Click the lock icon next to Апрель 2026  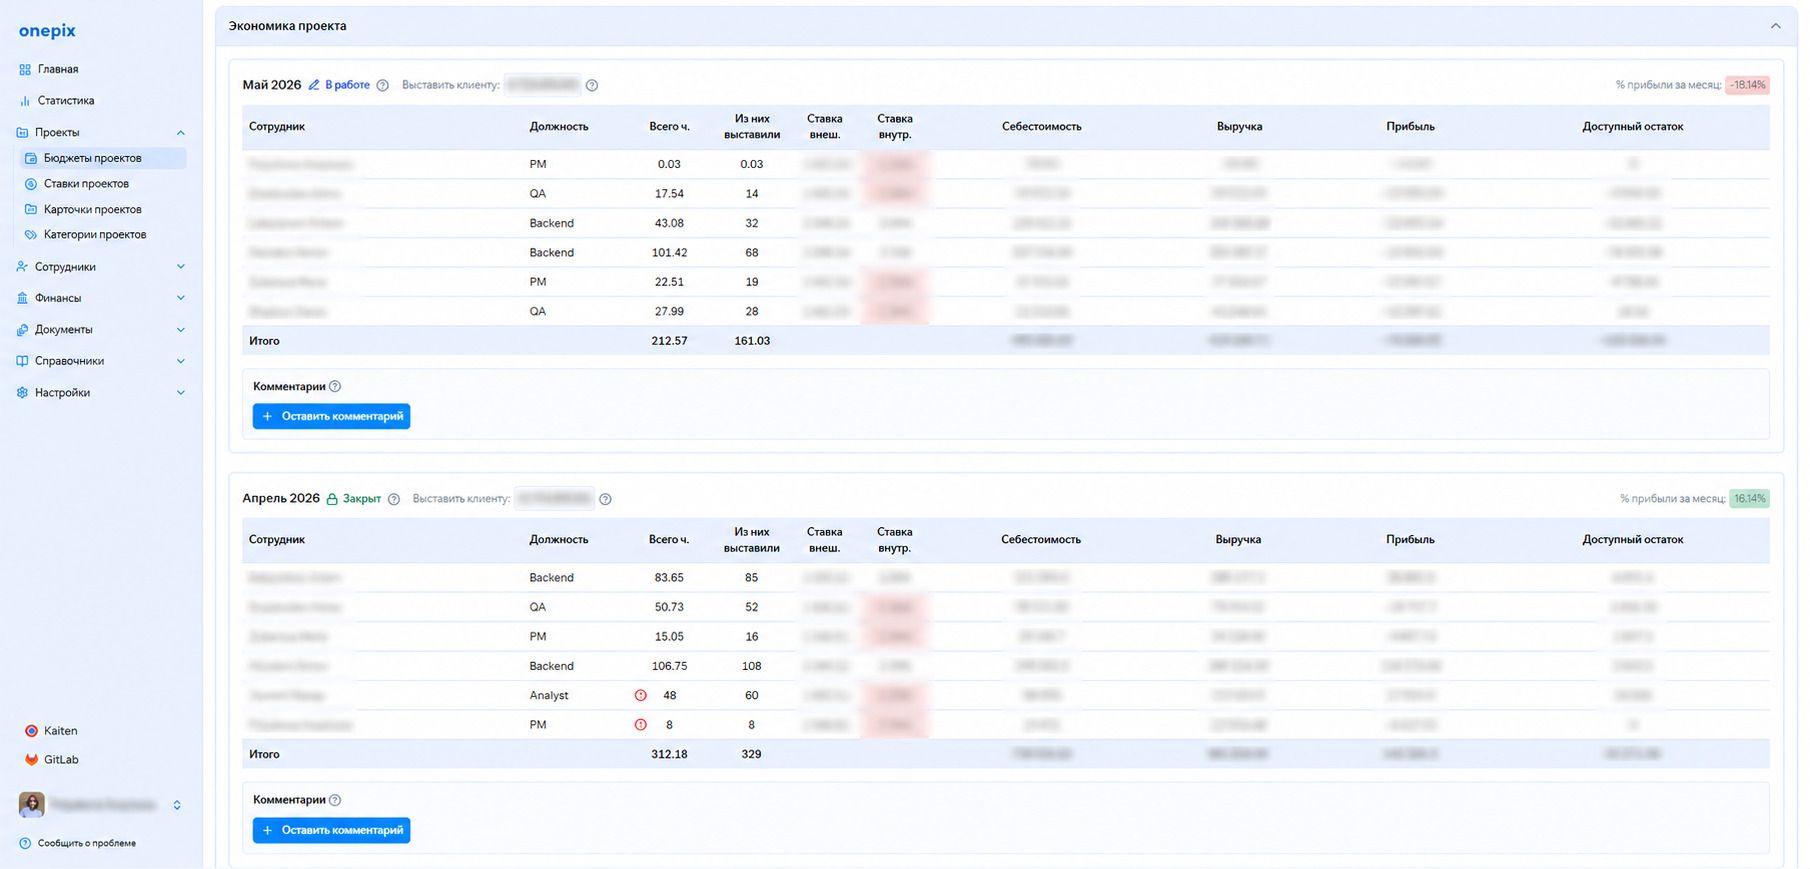pos(332,499)
